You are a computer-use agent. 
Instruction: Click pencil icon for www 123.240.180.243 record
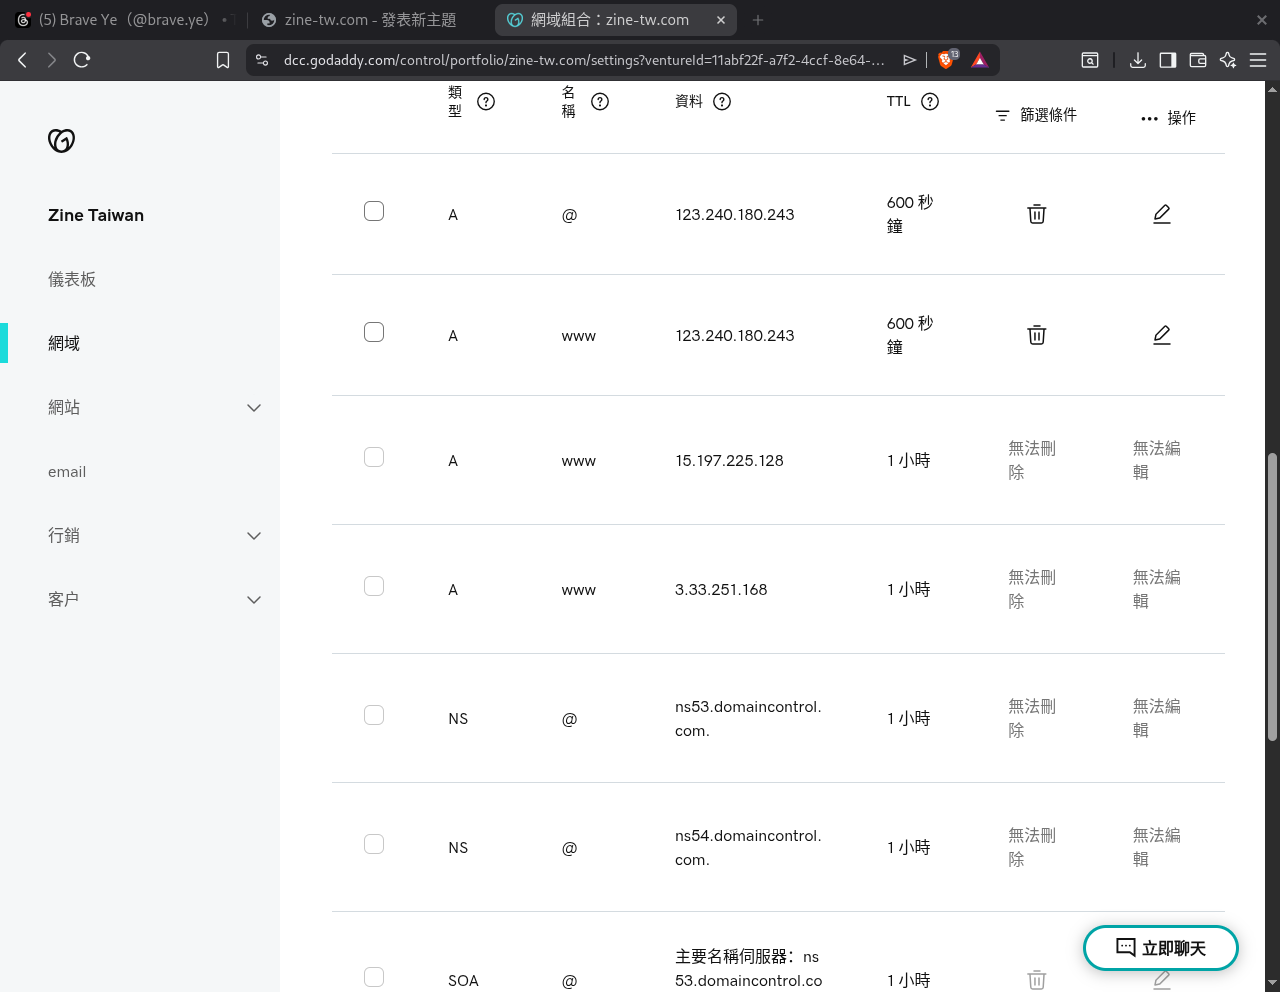click(1161, 335)
